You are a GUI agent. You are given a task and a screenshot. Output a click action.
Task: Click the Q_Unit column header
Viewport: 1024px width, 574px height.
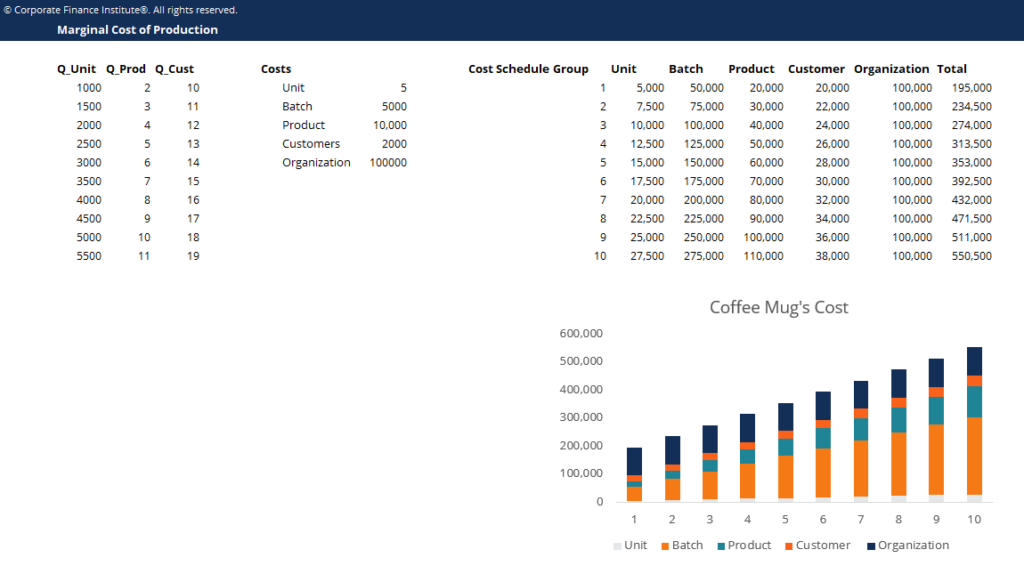point(76,69)
